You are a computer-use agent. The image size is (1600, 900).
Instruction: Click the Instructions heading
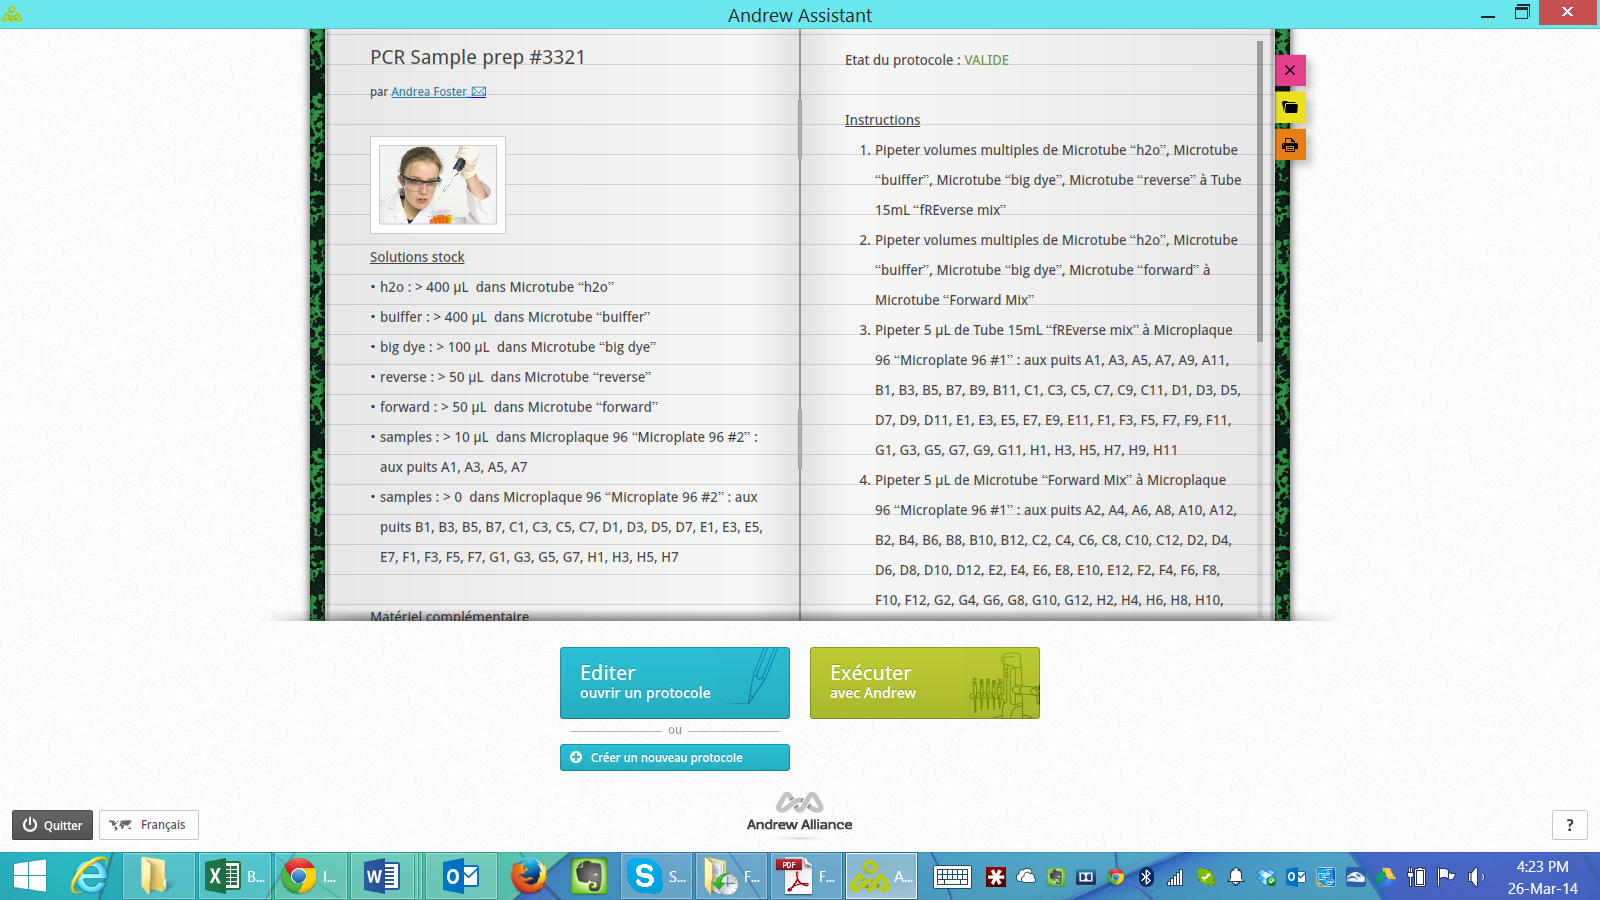coord(882,120)
